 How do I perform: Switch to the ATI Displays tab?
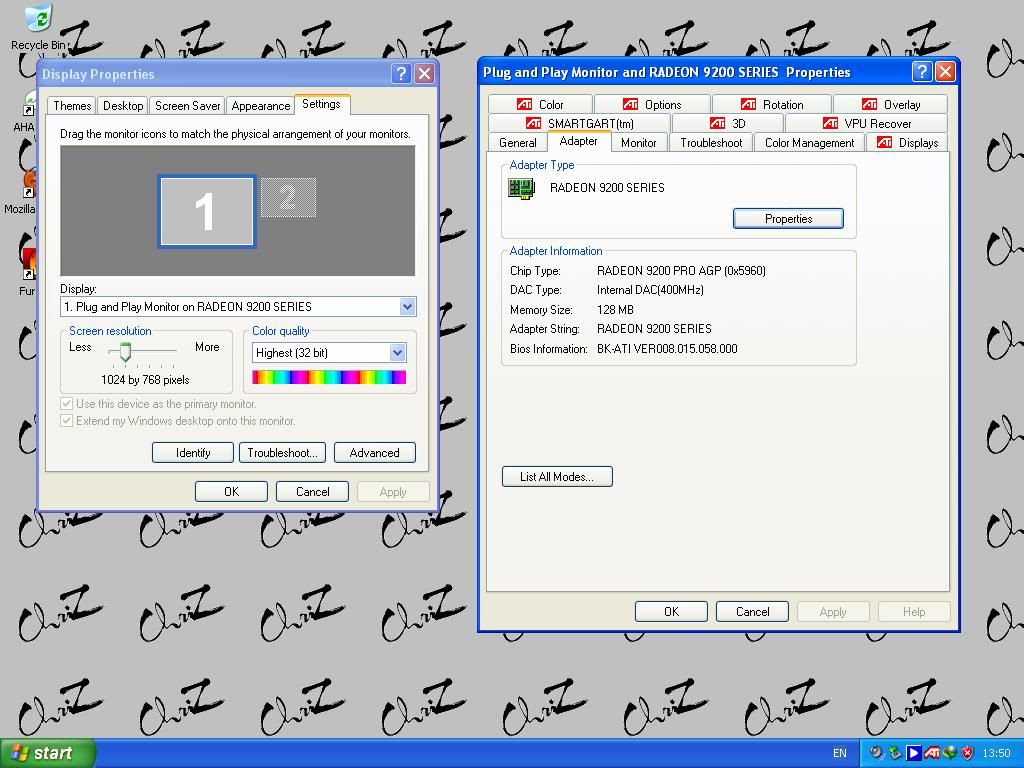point(908,142)
